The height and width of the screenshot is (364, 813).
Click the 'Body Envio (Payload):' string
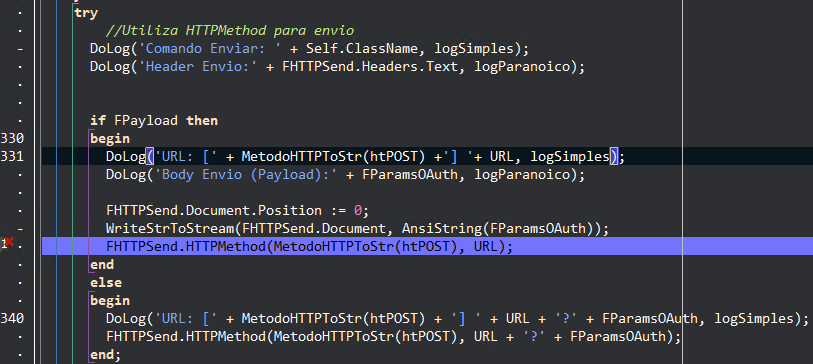(246, 175)
